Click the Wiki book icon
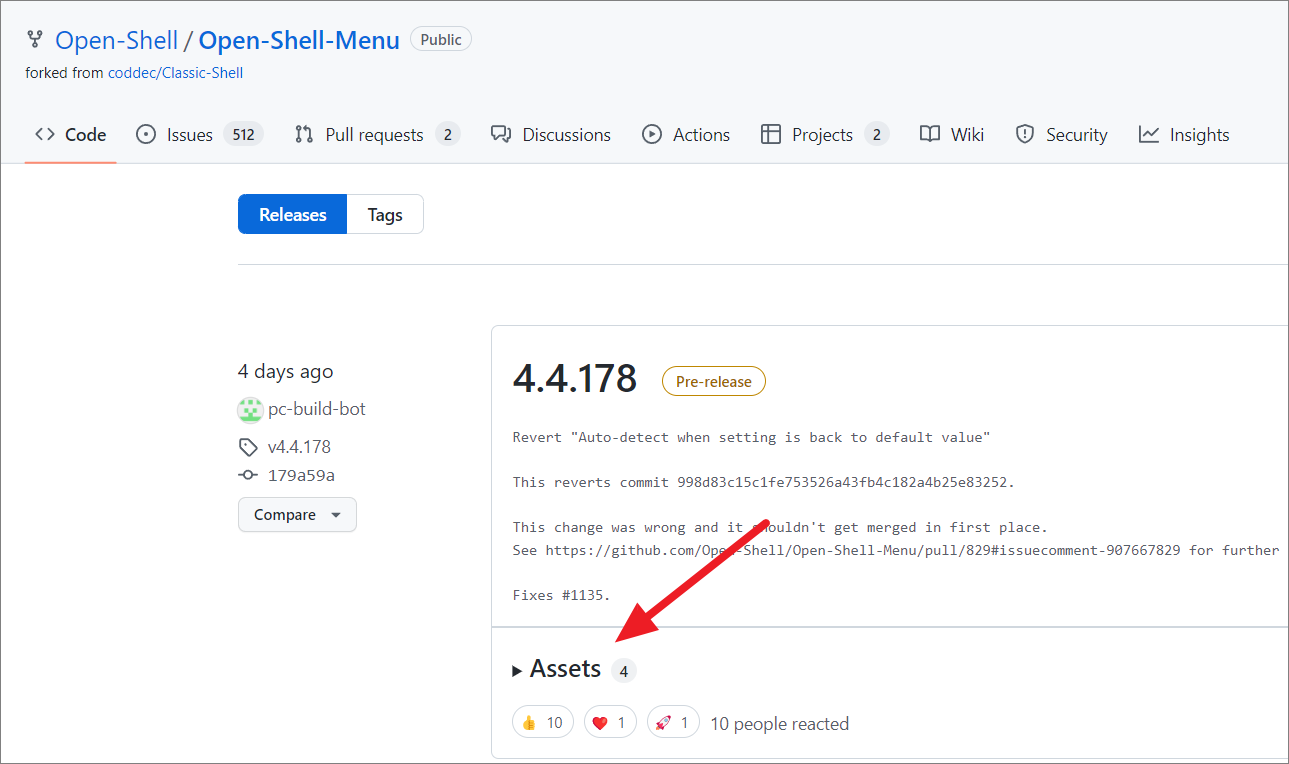 click(x=930, y=134)
